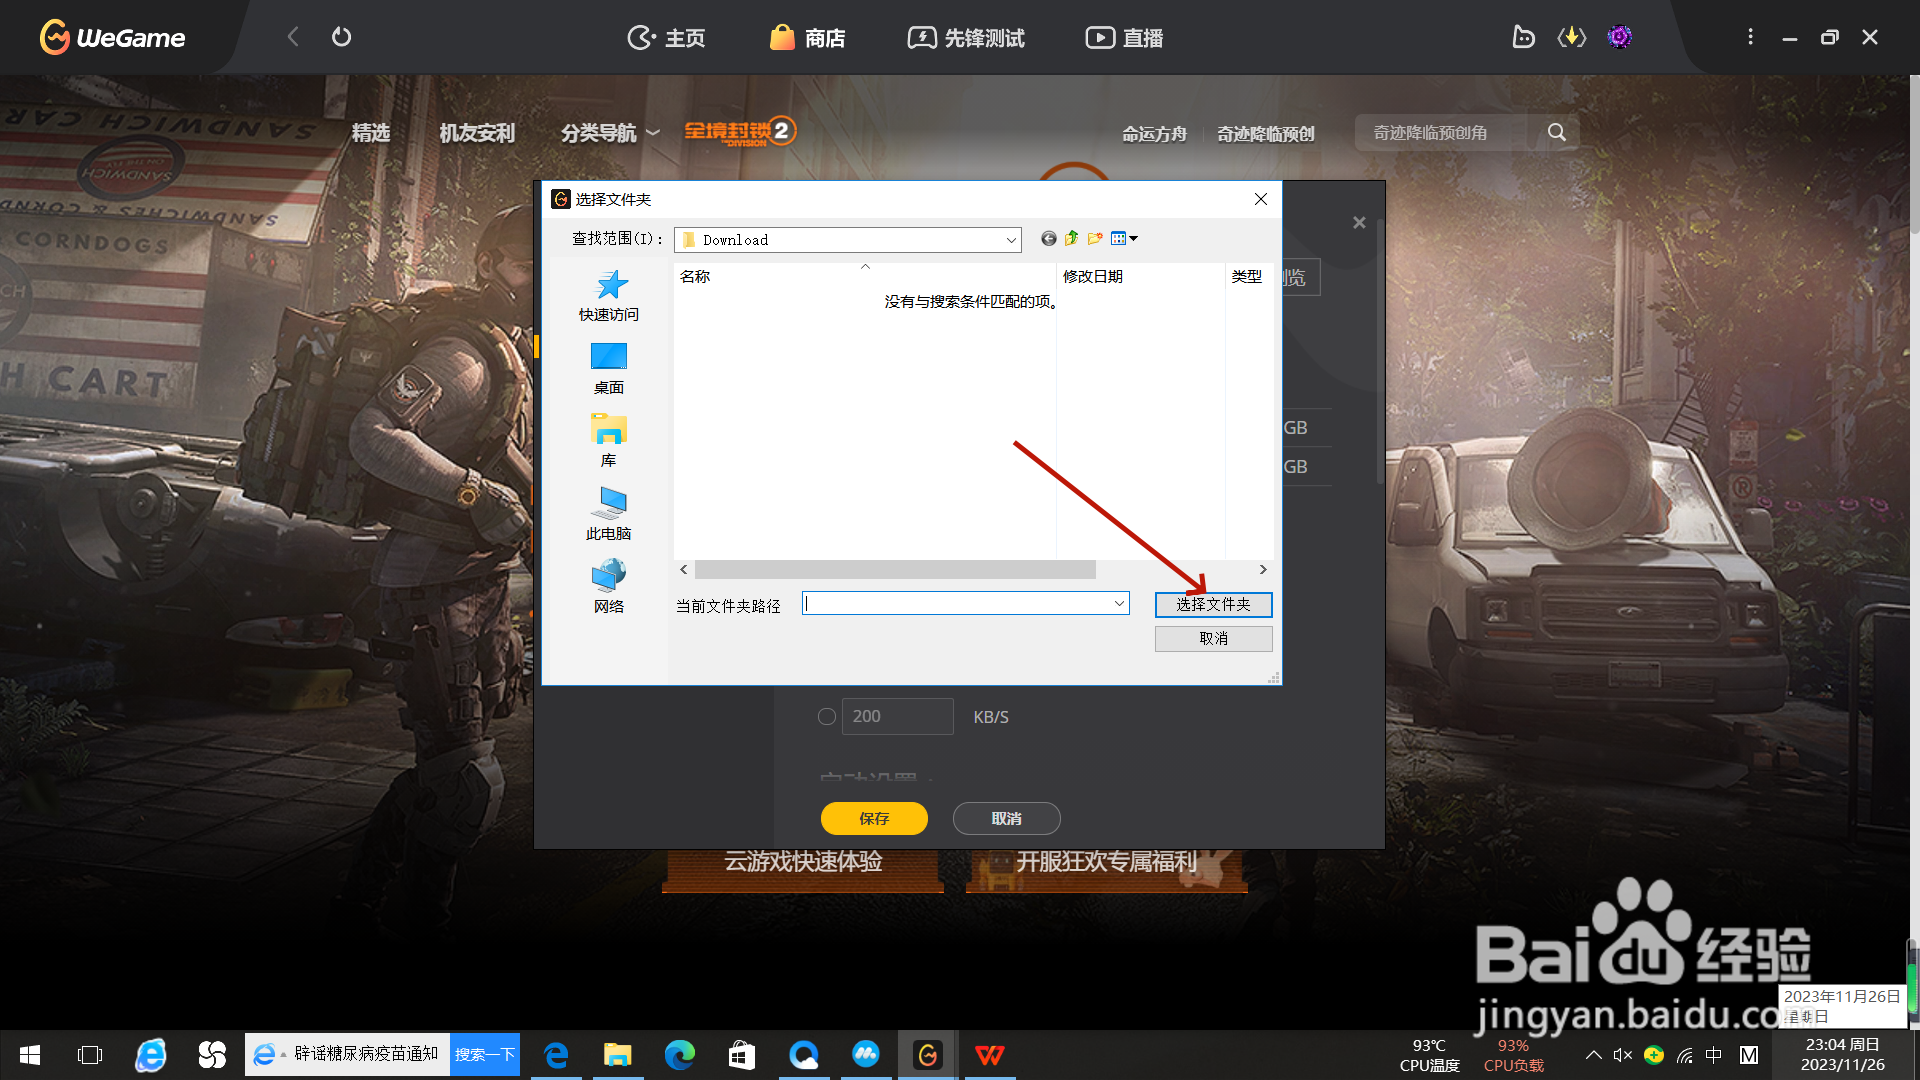Open the Windows Start menu

tap(30, 1055)
